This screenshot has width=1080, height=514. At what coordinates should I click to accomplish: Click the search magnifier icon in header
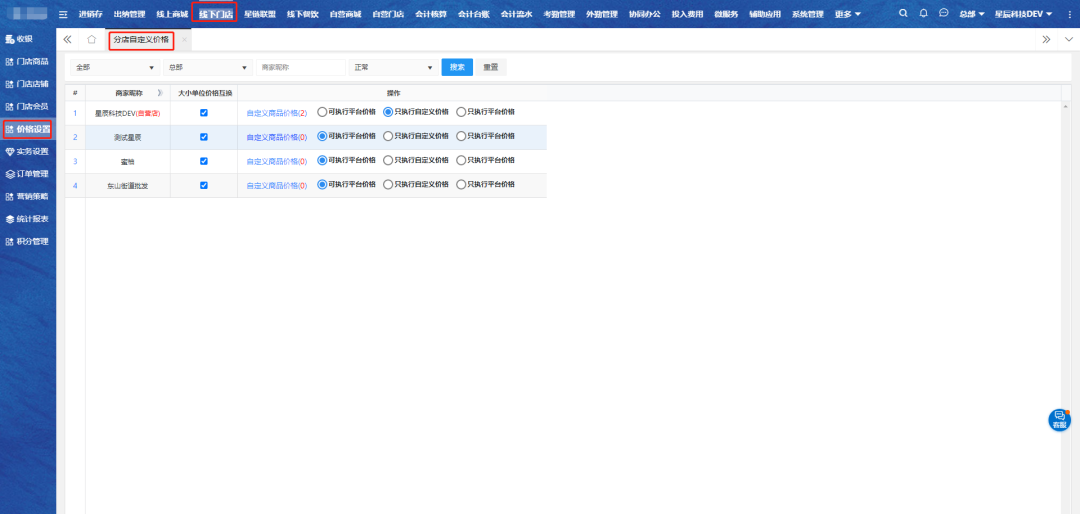904,14
